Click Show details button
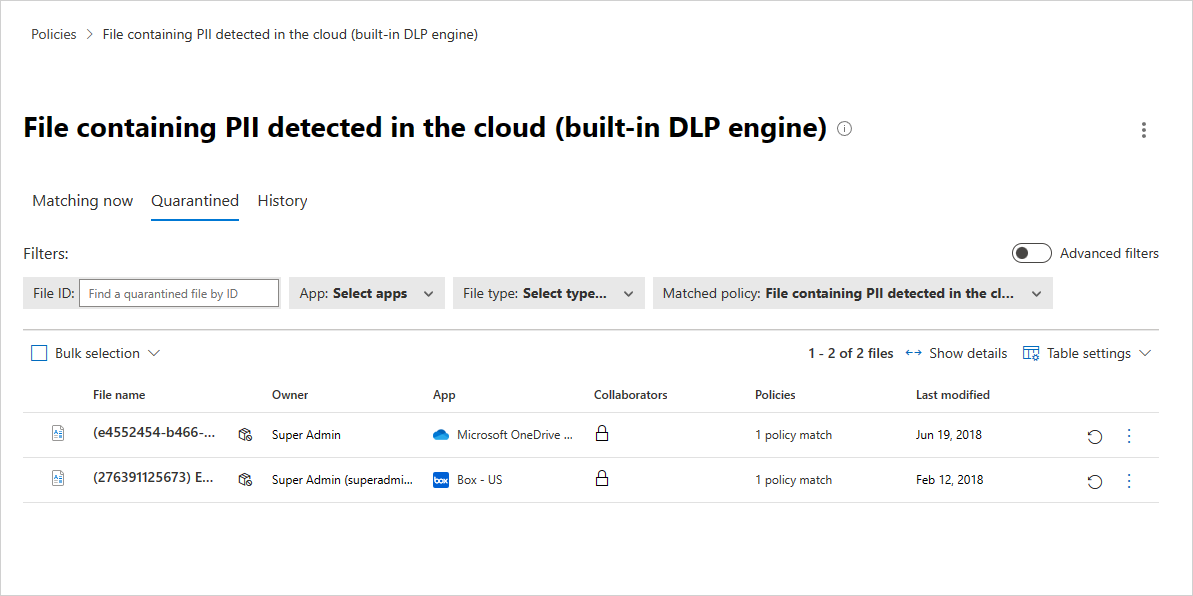 (956, 353)
